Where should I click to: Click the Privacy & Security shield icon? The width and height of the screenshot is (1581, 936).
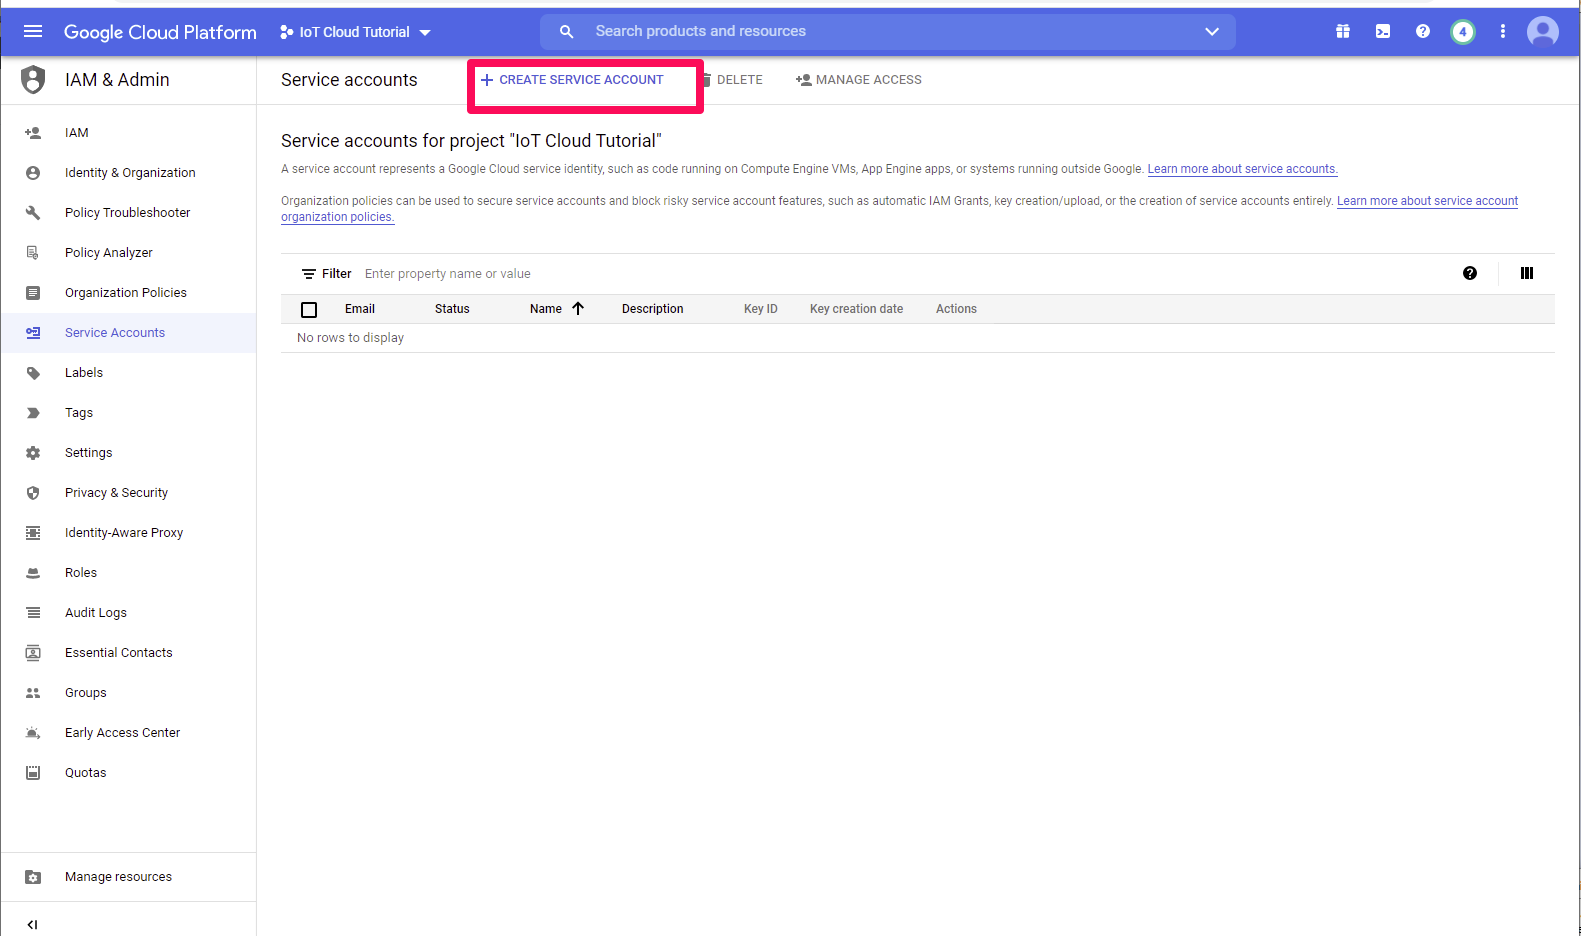[33, 493]
